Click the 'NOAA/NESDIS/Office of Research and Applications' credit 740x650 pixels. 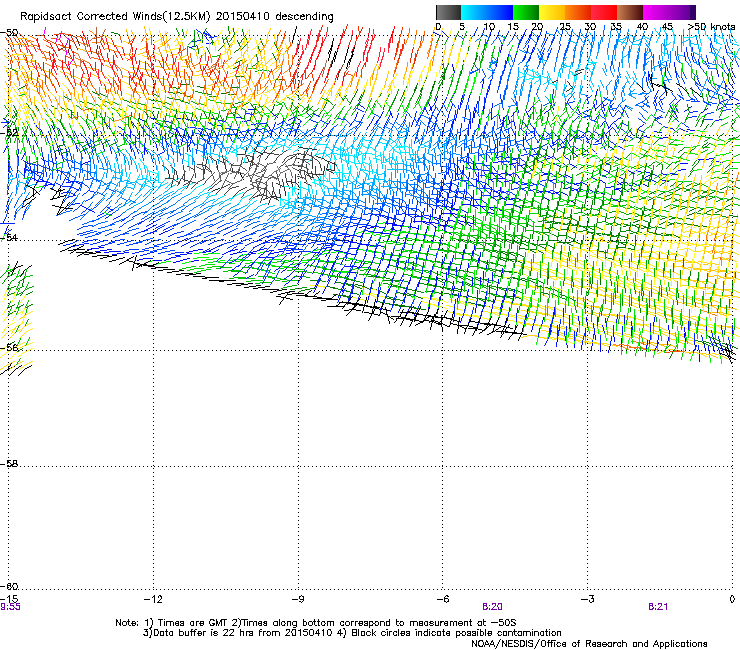(589, 644)
